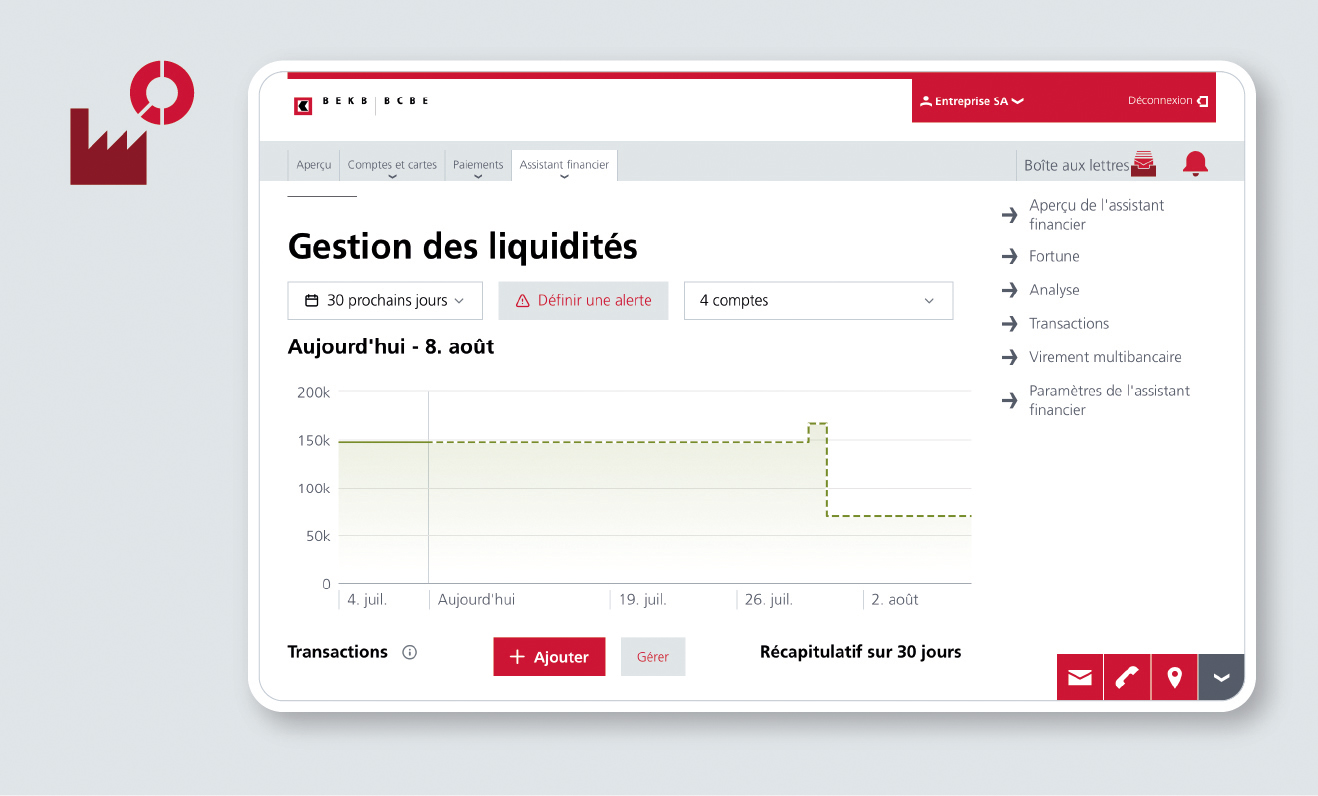Expand the Entreprise SA account menu
The height and width of the screenshot is (796, 1318).
pyautogui.click(x=972, y=101)
